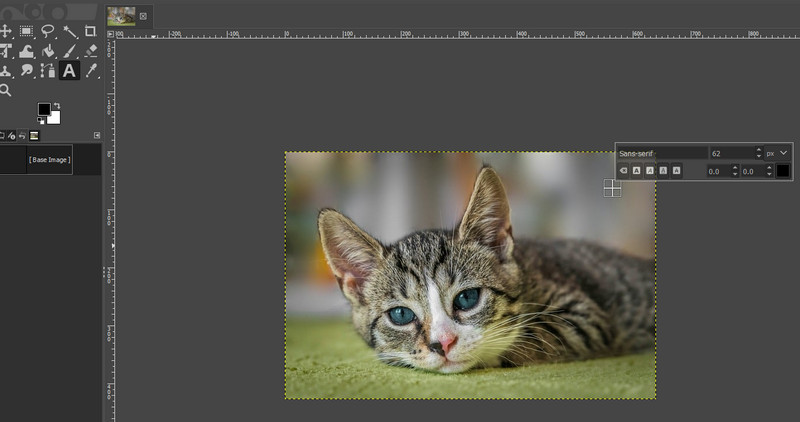Toggle underline in the text box

click(663, 170)
